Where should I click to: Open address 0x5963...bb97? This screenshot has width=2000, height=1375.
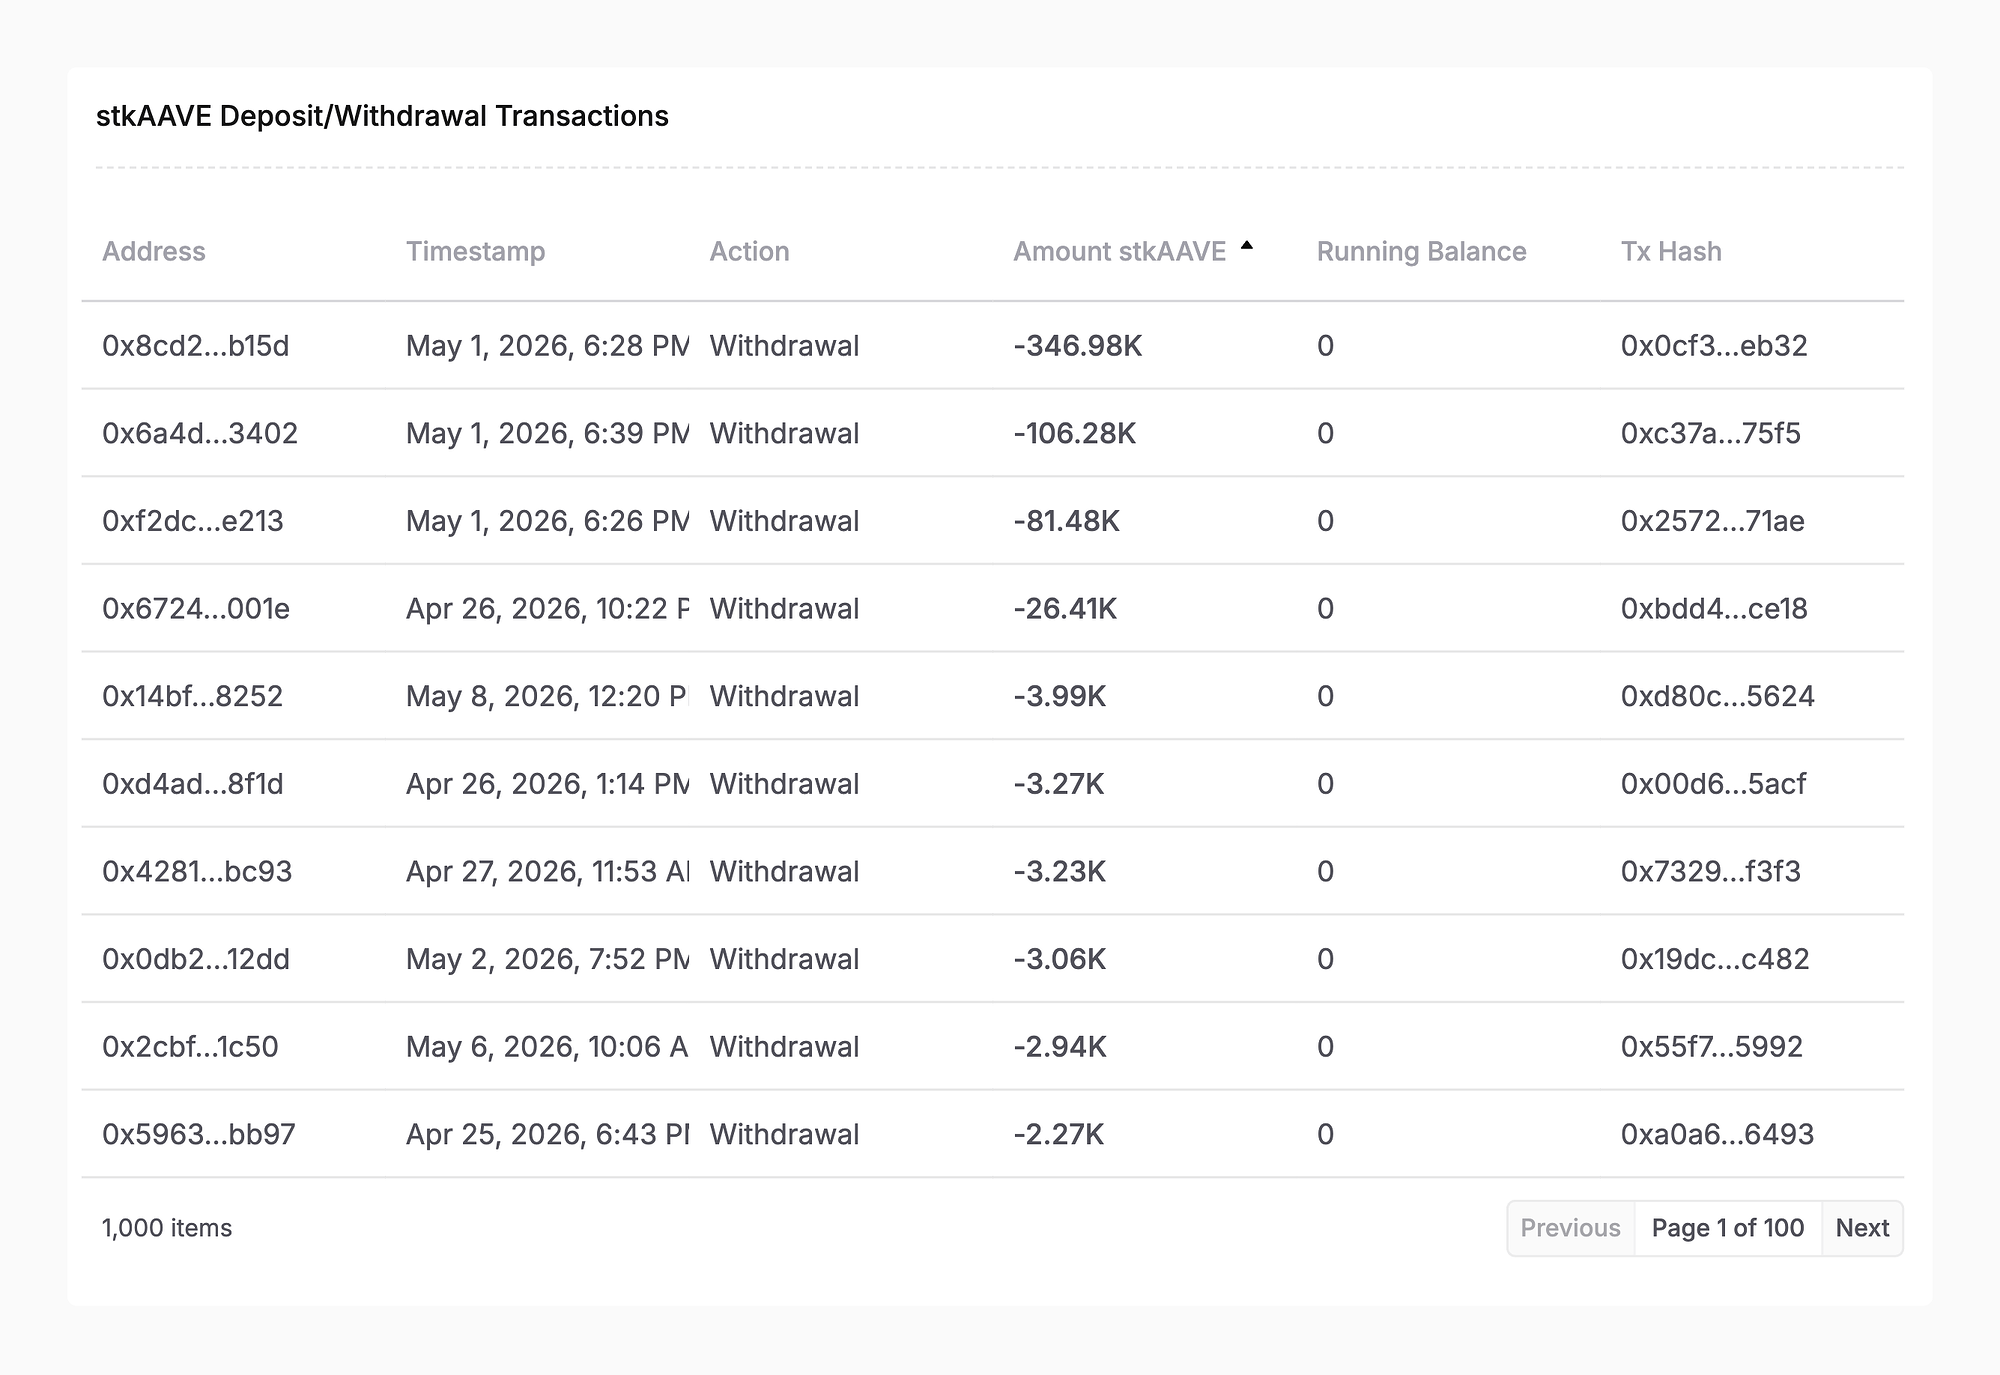click(x=199, y=1135)
